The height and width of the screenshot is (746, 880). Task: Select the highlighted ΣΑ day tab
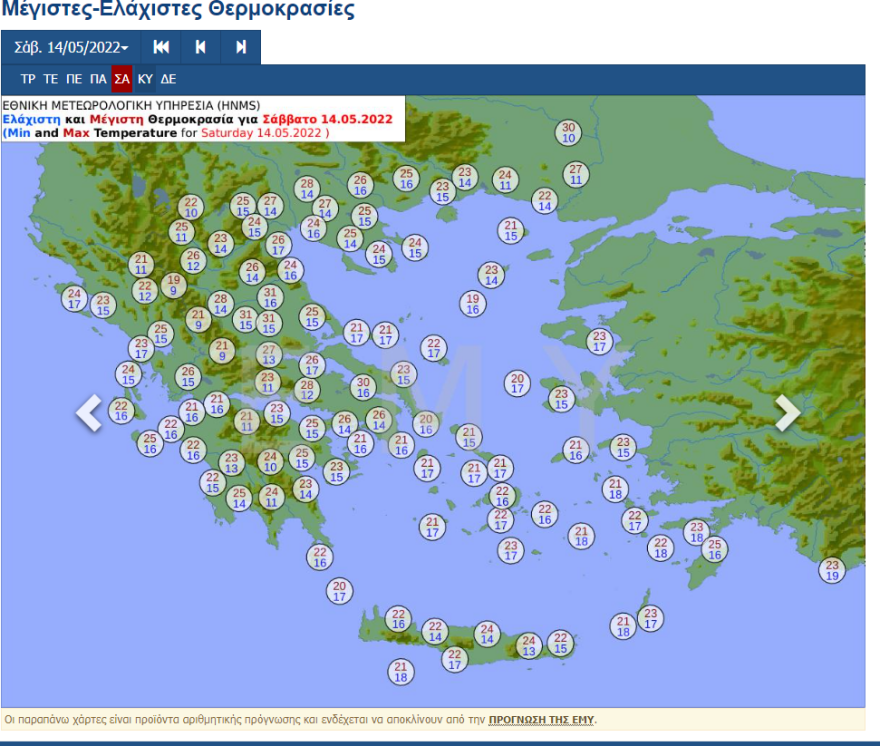[x=122, y=79]
